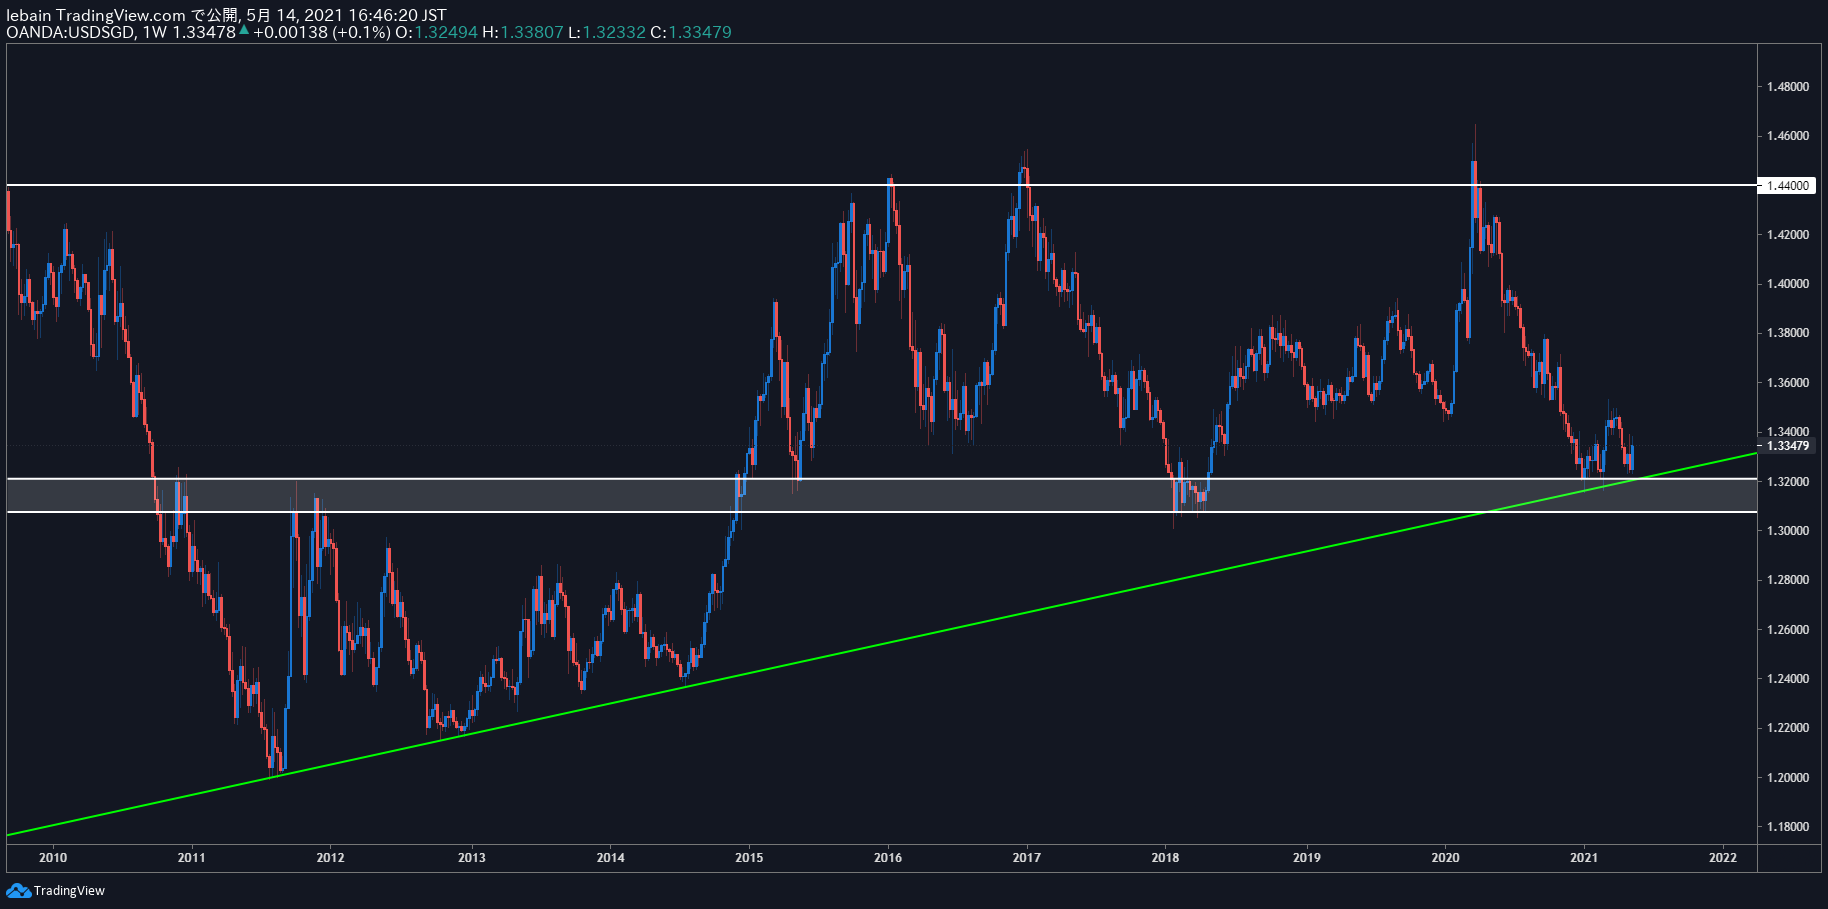Image resolution: width=1828 pixels, height=909 pixels.
Task: Click the 1.48000 price scale label
Action: tap(1788, 87)
